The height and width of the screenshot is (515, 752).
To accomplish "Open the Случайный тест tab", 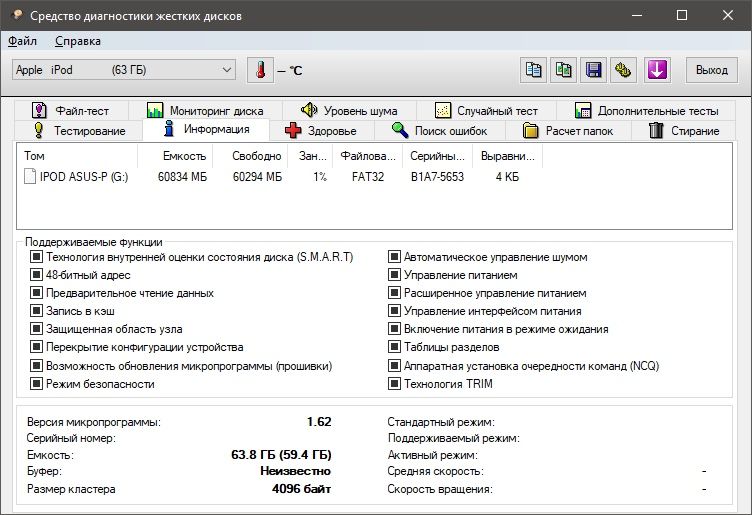I will (486, 111).
